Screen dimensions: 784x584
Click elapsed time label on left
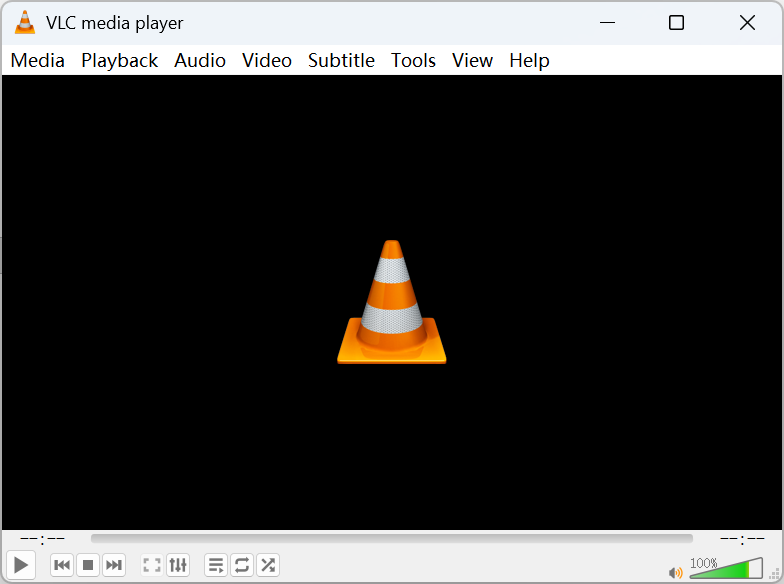click(42, 539)
